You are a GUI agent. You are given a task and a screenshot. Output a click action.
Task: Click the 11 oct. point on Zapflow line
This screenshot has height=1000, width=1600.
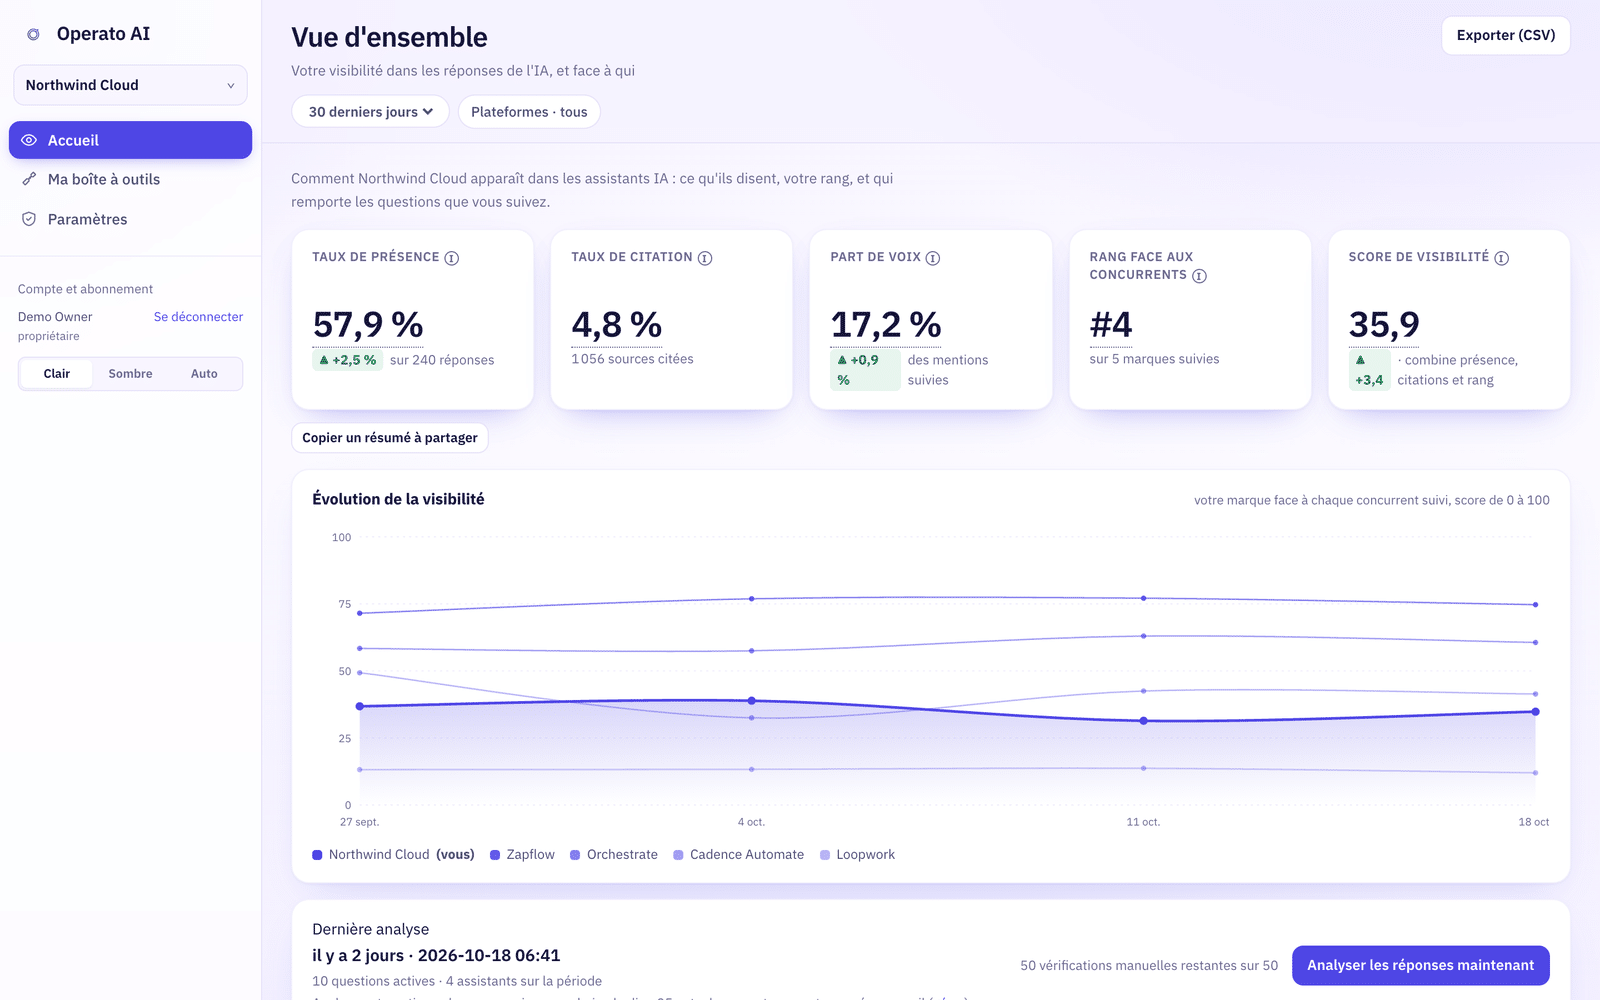click(x=1144, y=598)
